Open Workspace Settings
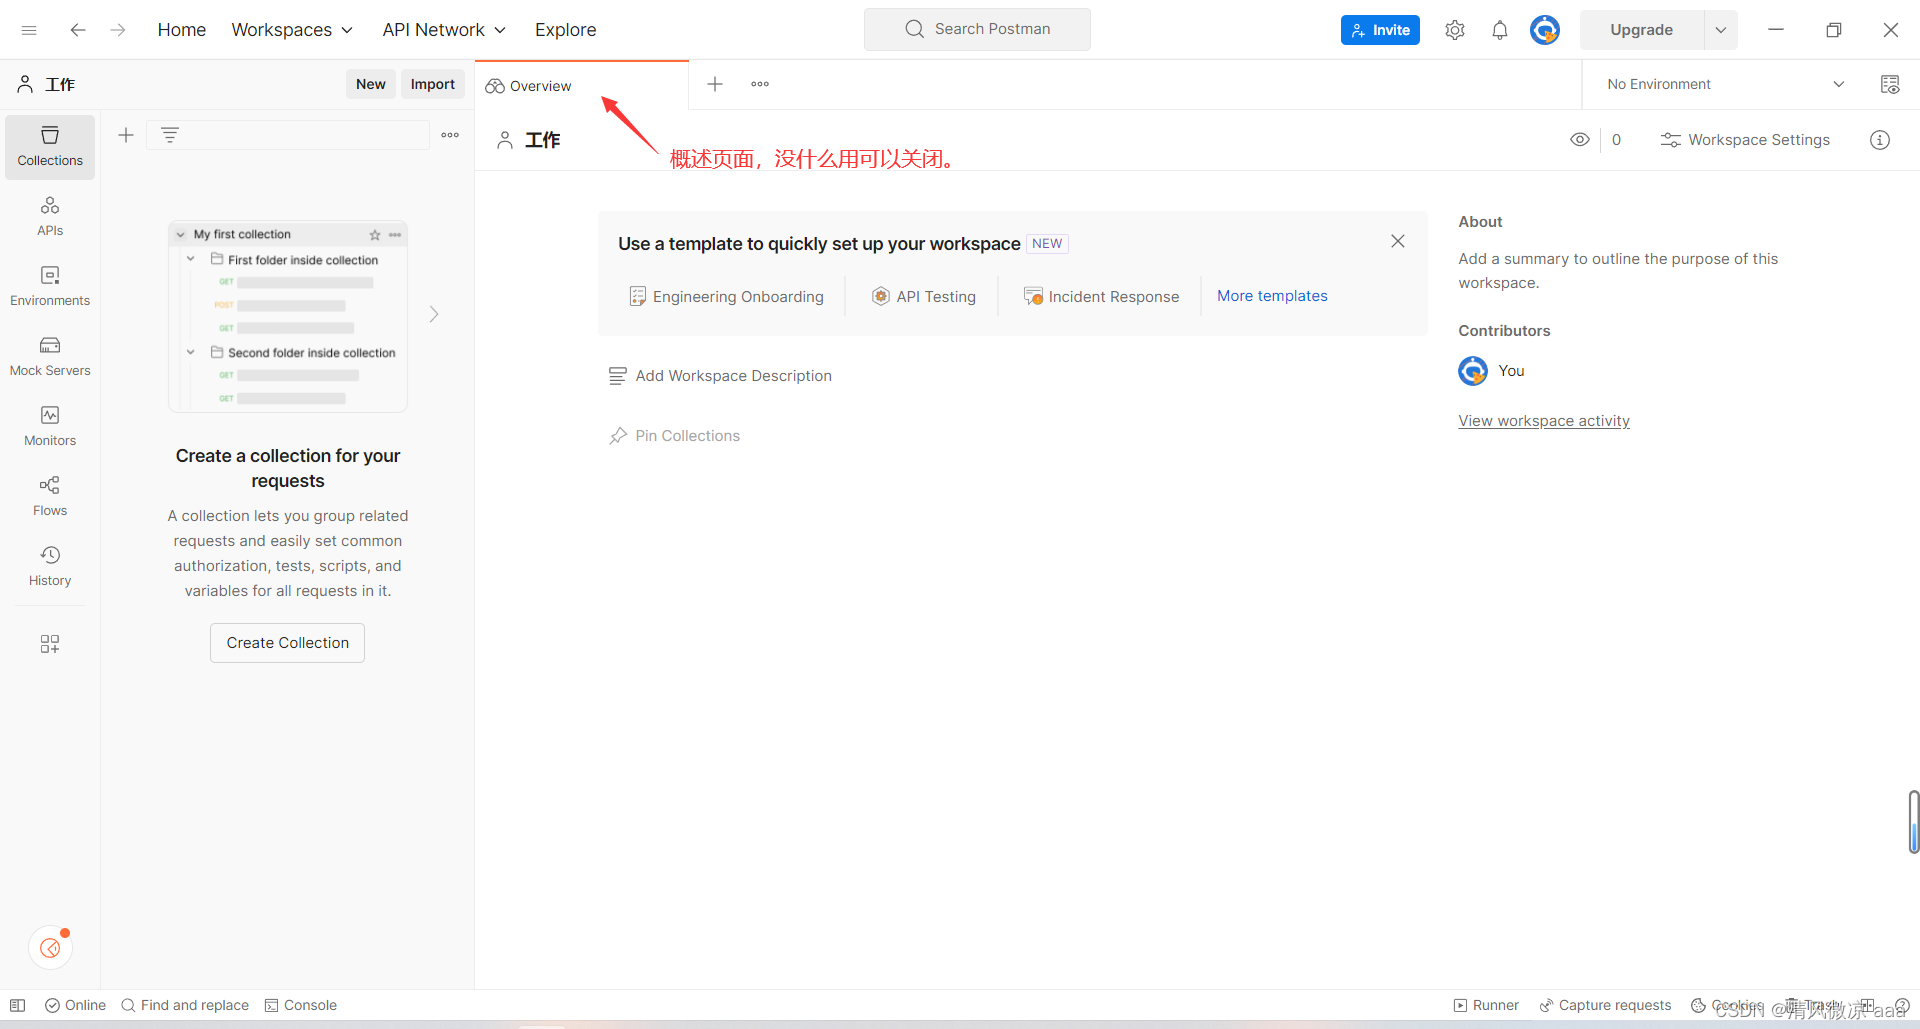Image resolution: width=1920 pixels, height=1029 pixels. (x=1745, y=140)
